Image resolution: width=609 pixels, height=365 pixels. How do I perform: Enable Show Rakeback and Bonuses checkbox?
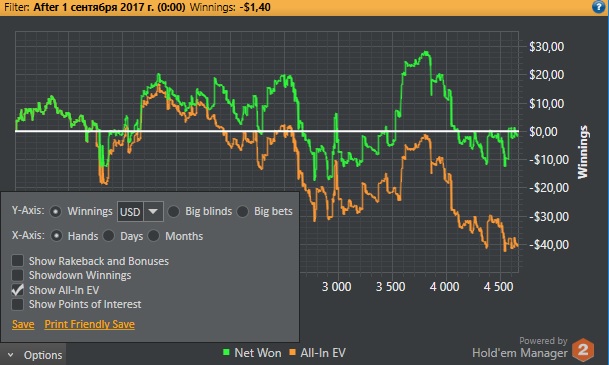[x=17, y=261]
